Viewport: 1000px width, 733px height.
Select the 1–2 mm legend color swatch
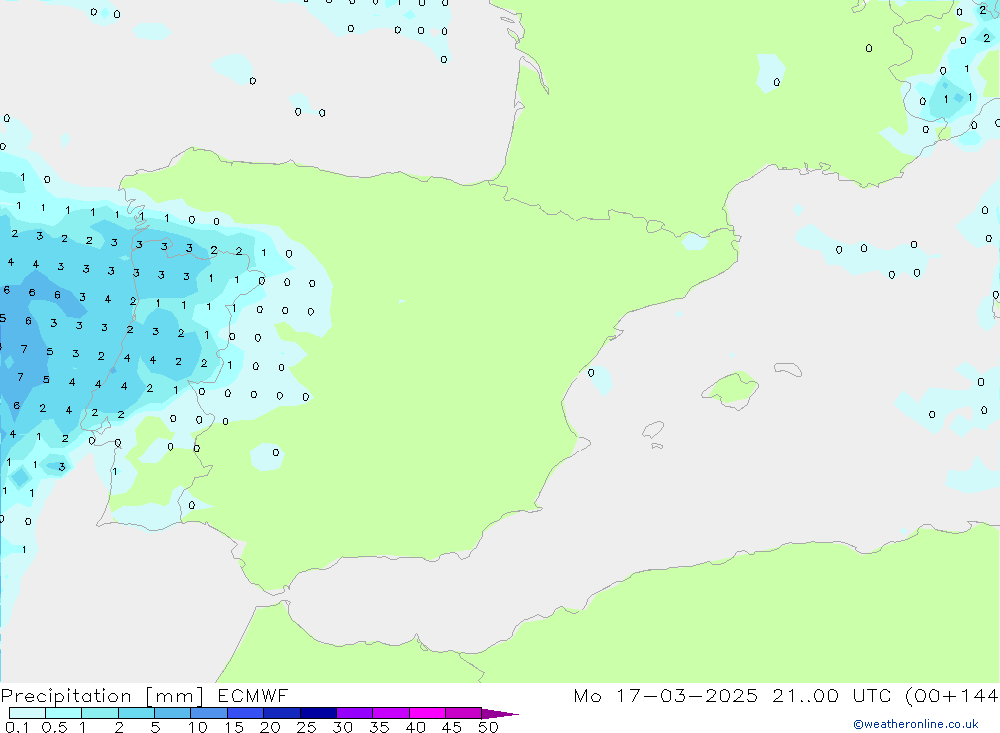coord(99,713)
